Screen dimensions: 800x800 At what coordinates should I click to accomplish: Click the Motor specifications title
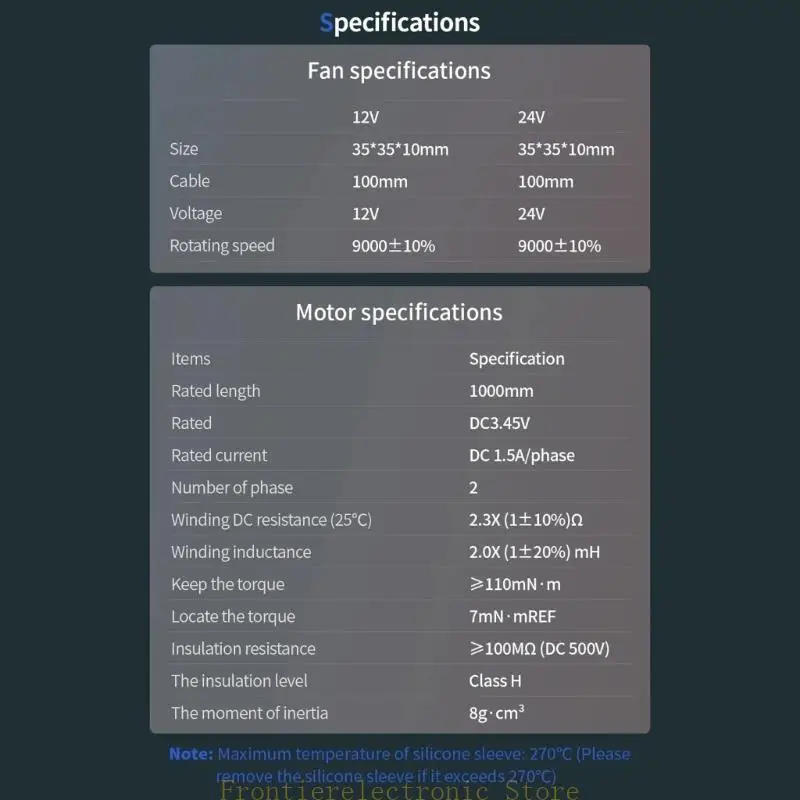click(399, 312)
